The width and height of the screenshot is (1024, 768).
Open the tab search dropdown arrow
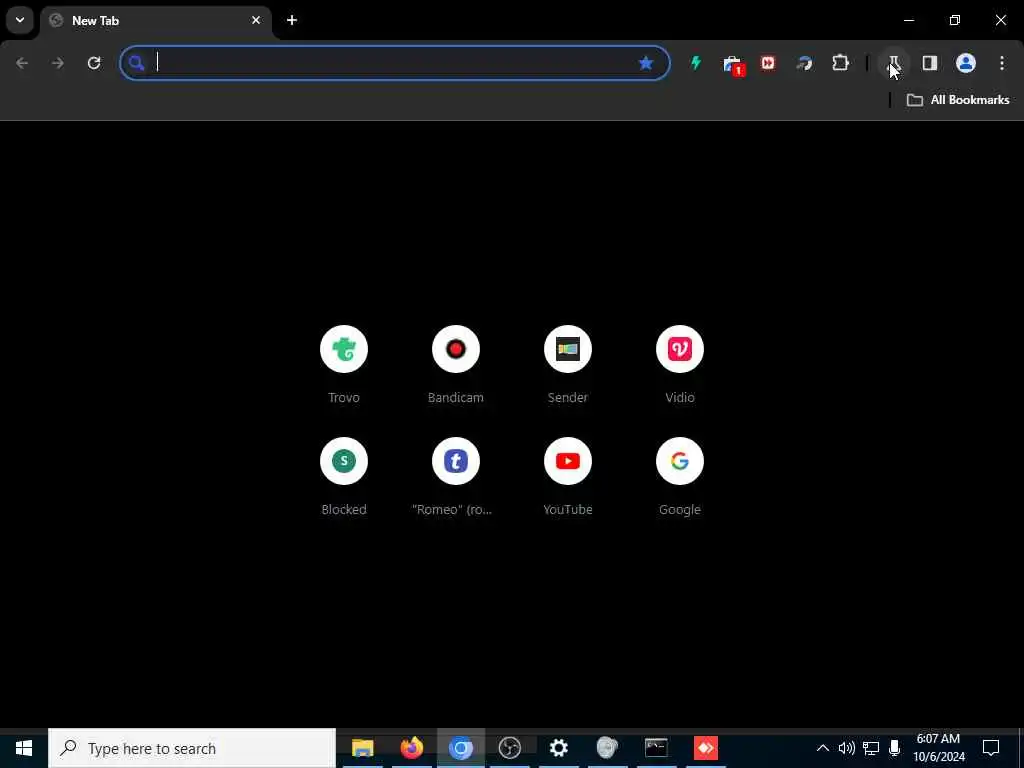tap(20, 20)
